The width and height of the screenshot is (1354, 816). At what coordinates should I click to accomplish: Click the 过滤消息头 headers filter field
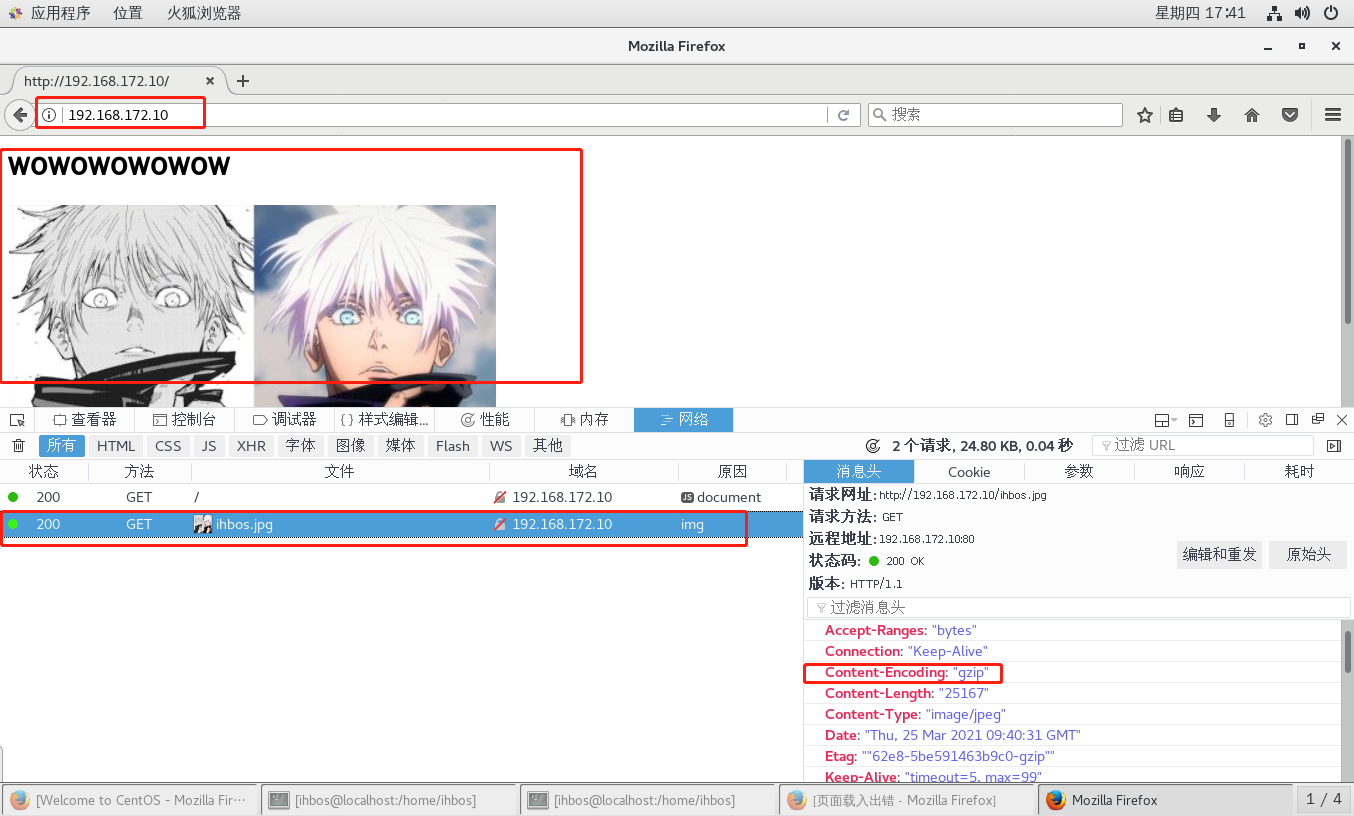tap(1078, 608)
